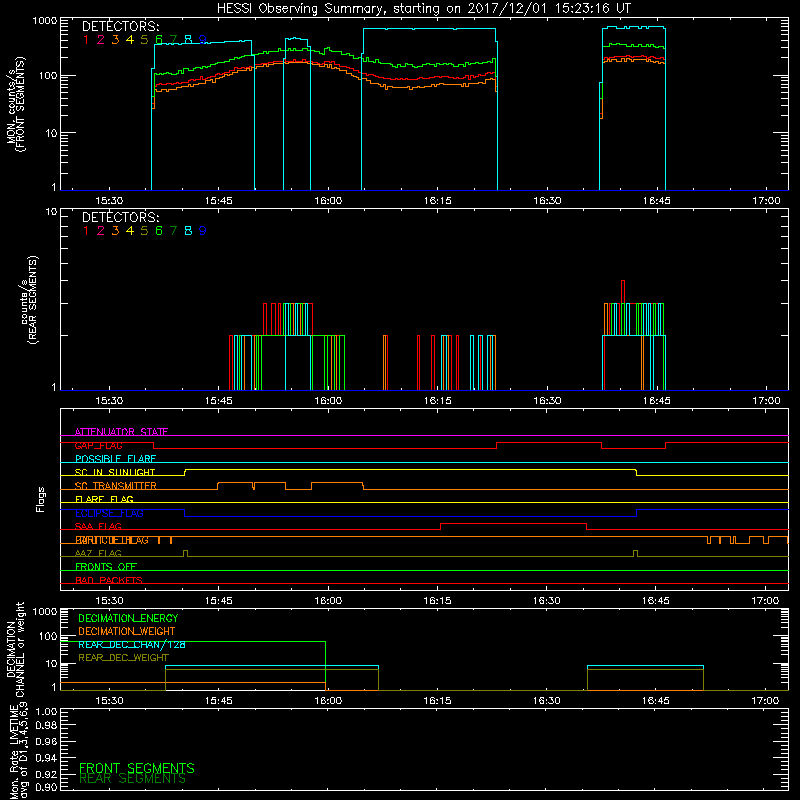This screenshot has width=800, height=800.
Task: Click the 16:45 tick label under the decimation plot
Action: tap(656, 701)
